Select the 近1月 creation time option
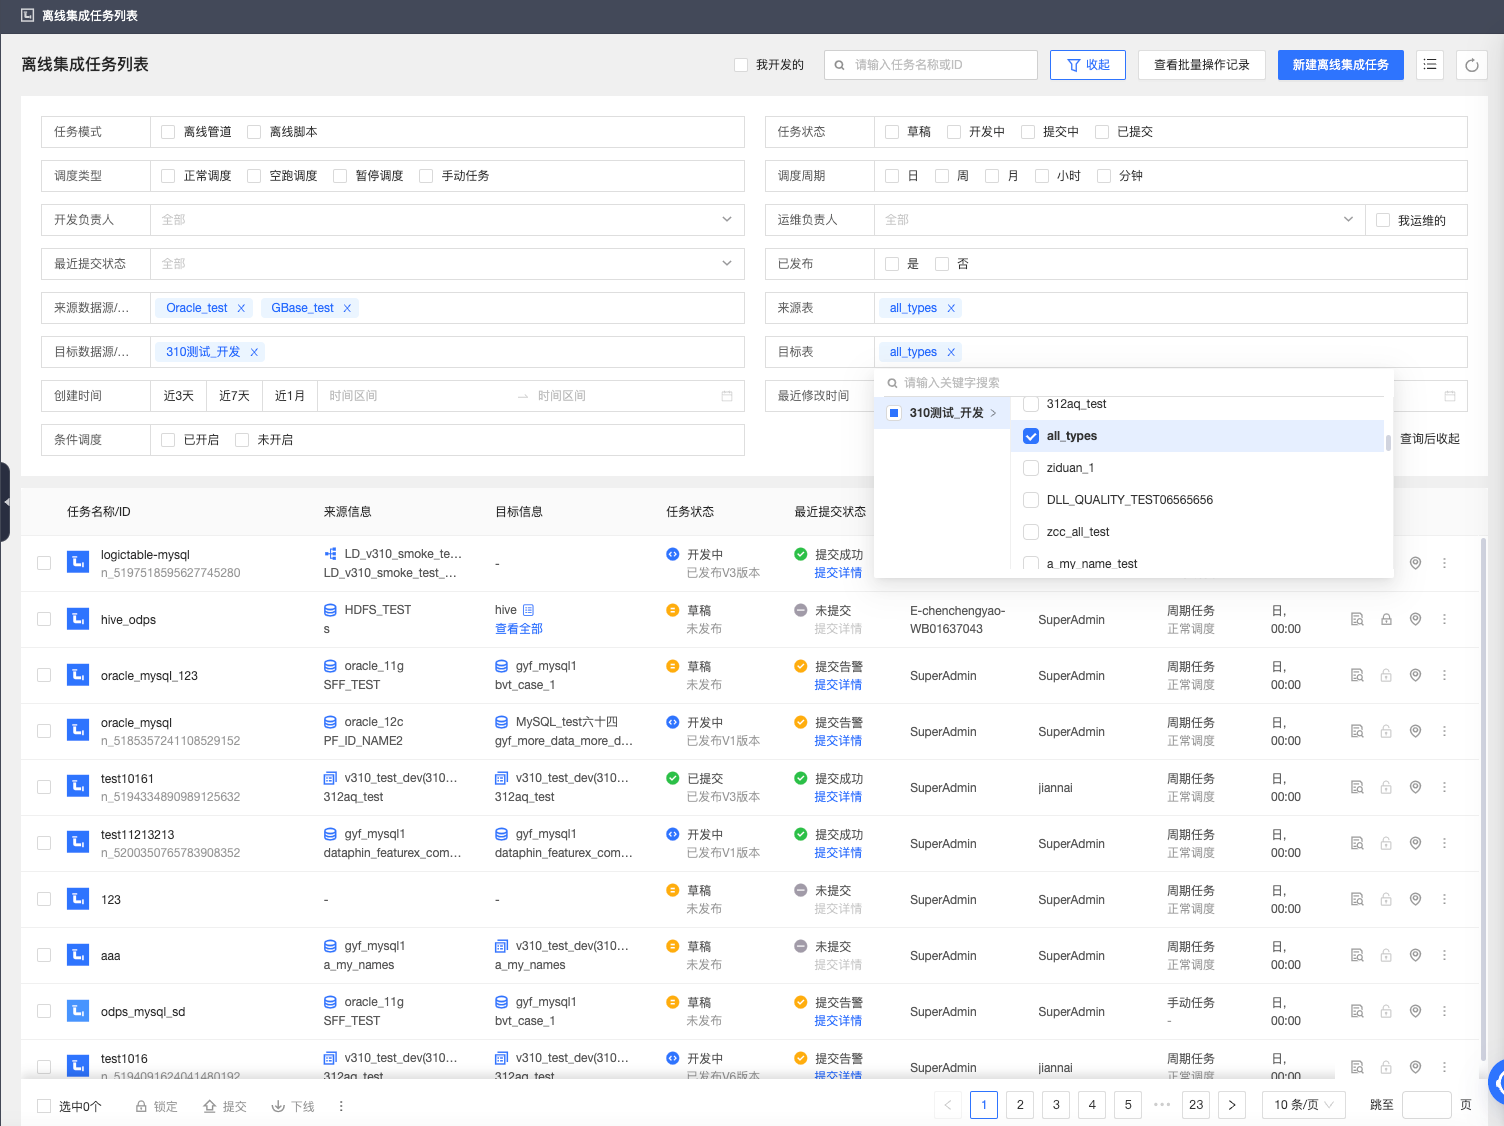Image resolution: width=1504 pixels, height=1126 pixels. coord(290,396)
